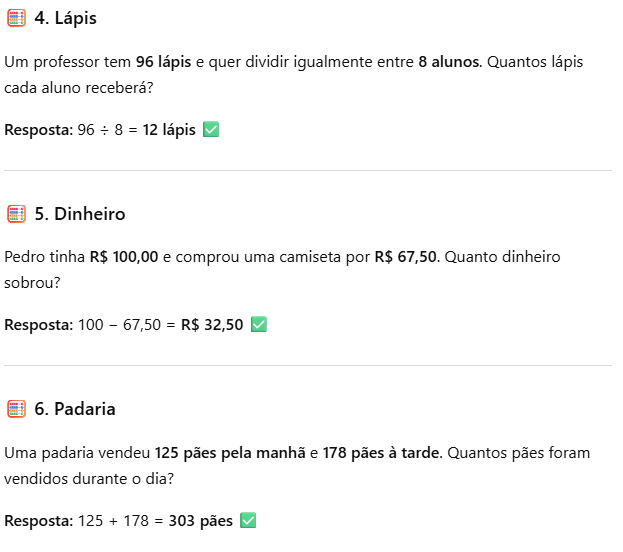Click the bold text 8 alunos
The image size is (623, 552).
point(449,62)
